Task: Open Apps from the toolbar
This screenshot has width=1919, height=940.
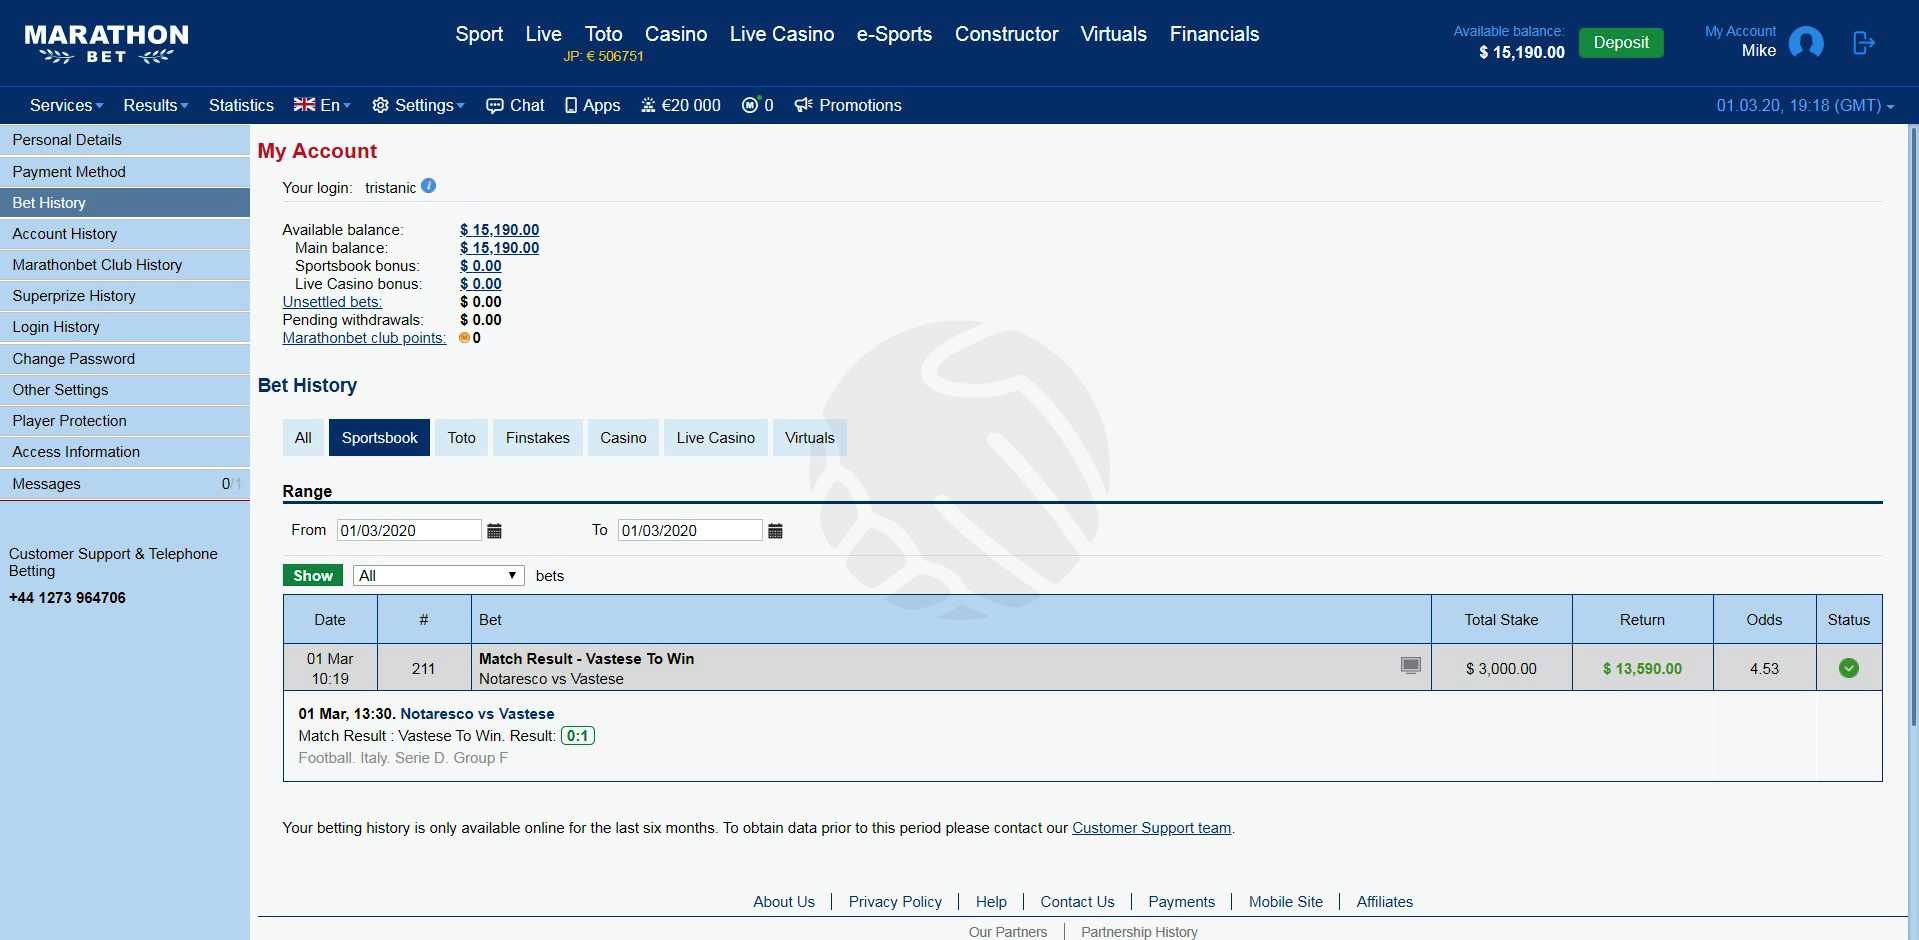Action: pyautogui.click(x=593, y=105)
